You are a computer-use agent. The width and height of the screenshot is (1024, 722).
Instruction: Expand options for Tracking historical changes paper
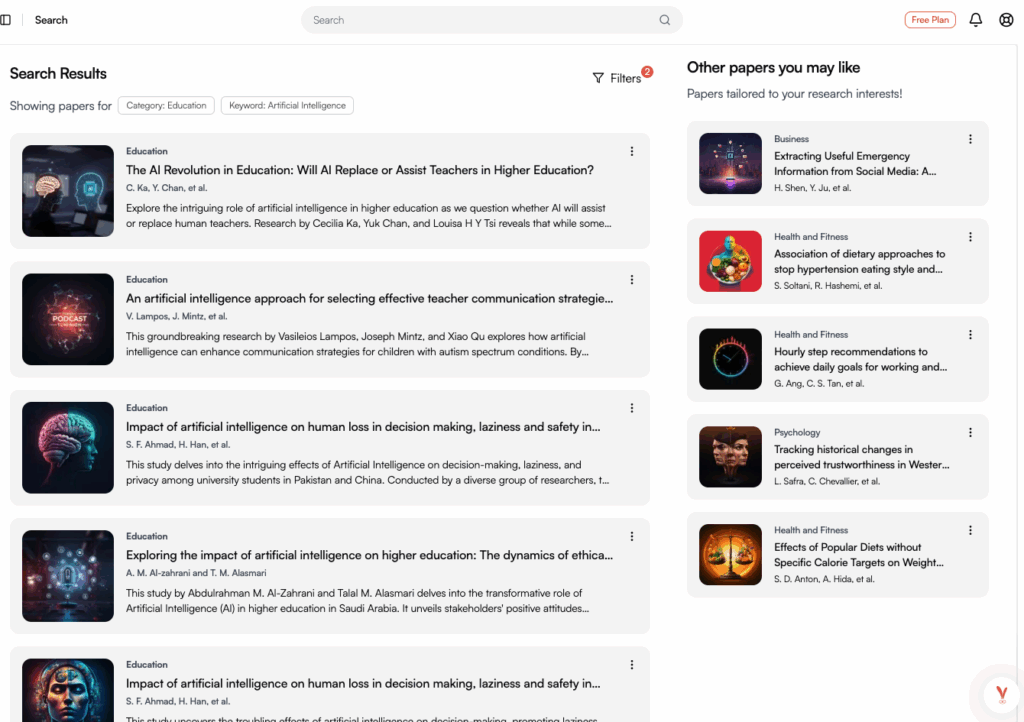970,433
